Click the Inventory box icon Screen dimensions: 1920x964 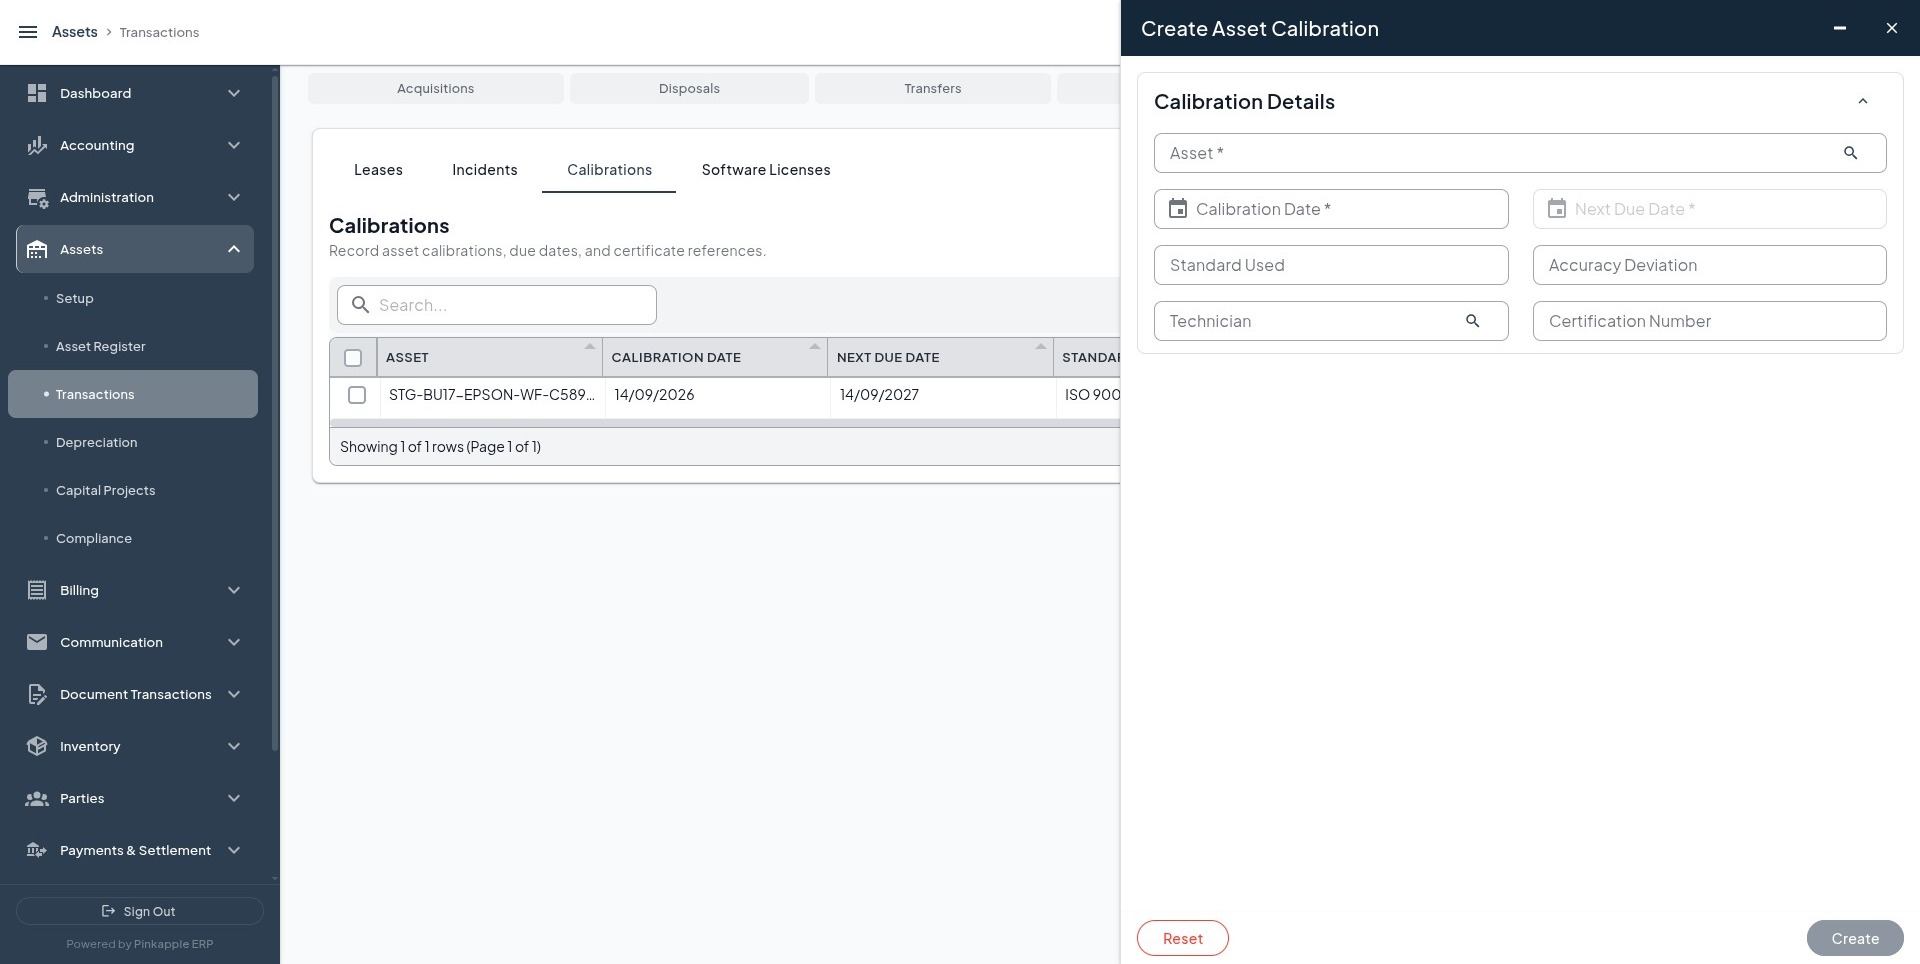[x=37, y=746]
